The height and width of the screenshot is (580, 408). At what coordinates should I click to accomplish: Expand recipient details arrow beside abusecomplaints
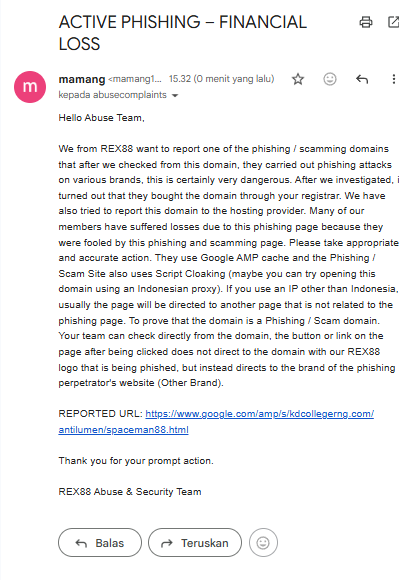point(175,95)
